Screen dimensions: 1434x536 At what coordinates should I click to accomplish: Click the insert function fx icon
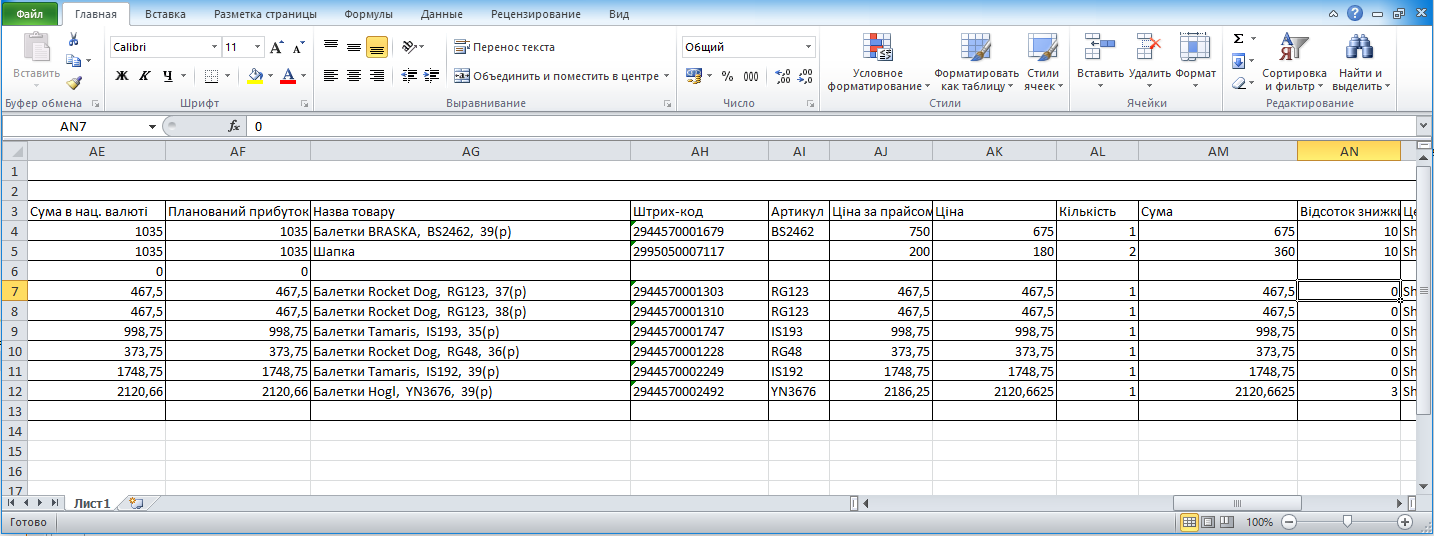point(234,127)
